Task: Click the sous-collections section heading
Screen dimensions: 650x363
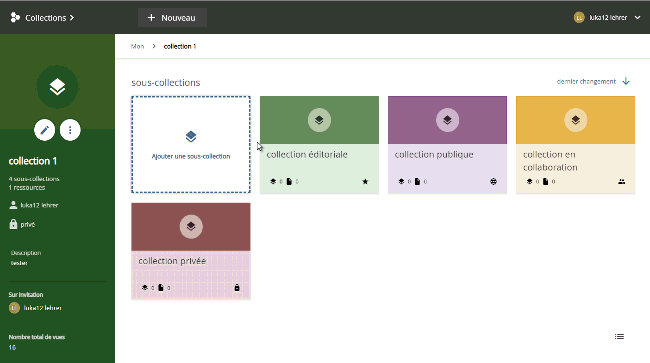Action: tap(166, 82)
